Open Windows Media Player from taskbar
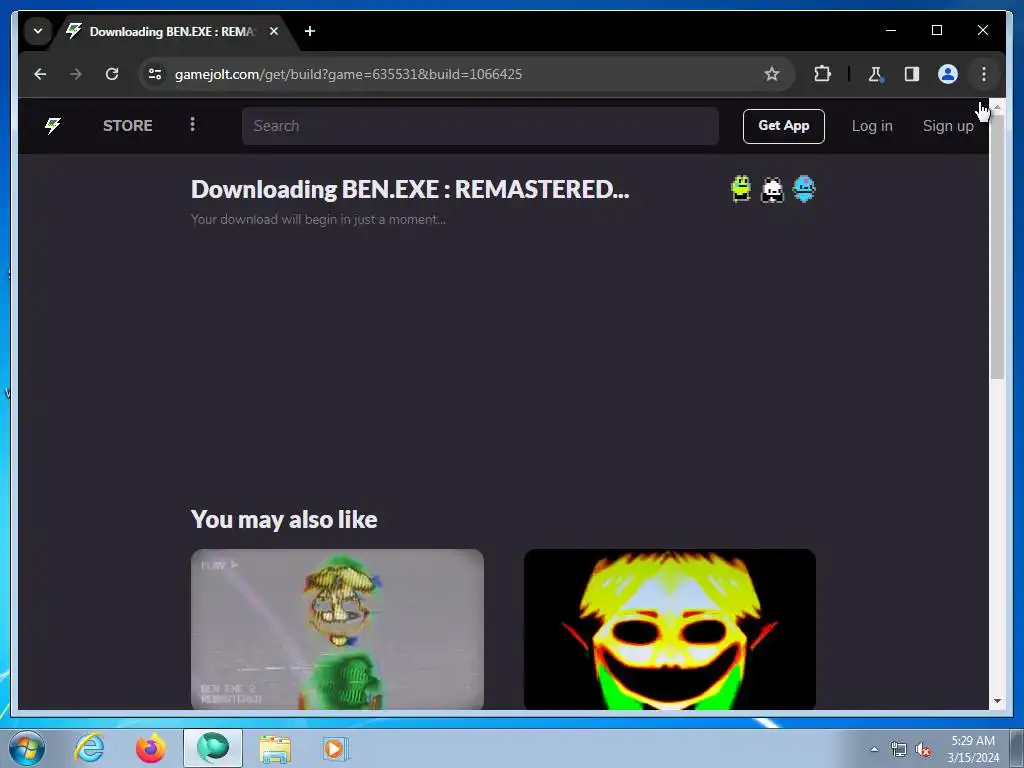 [336, 748]
